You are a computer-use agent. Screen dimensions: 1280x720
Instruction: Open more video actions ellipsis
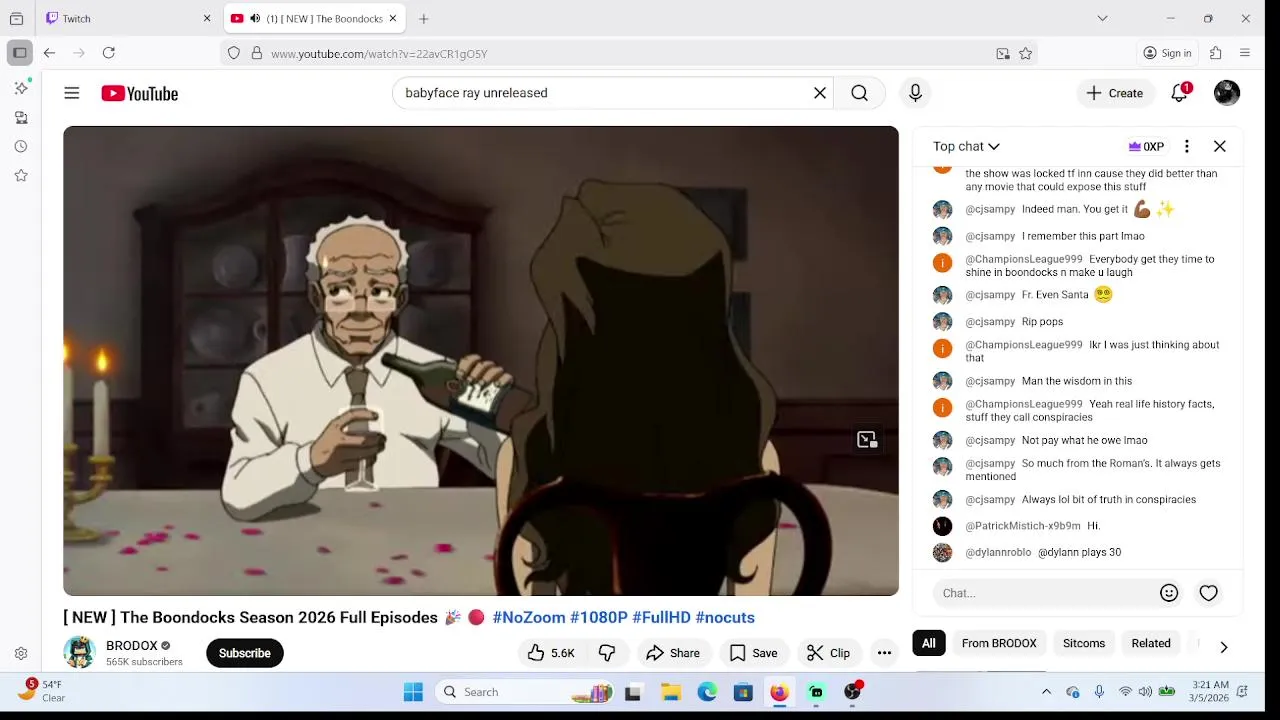pyautogui.click(x=884, y=653)
